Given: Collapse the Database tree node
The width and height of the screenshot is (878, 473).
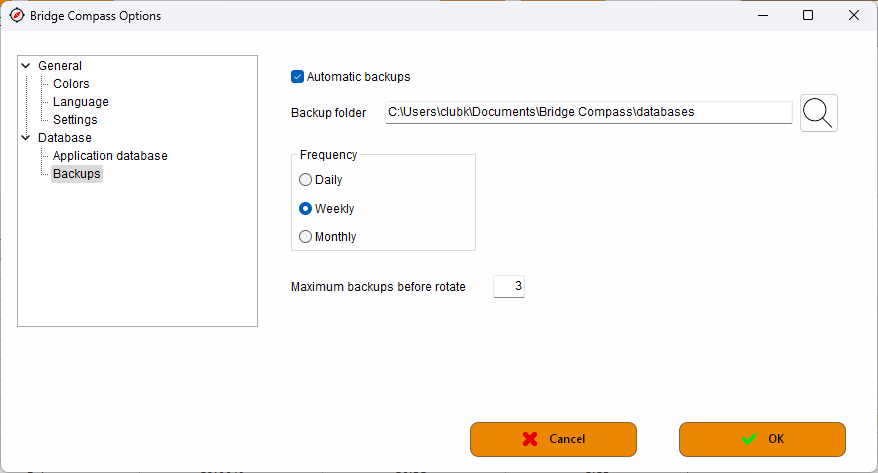Looking at the screenshot, I should coord(26,137).
